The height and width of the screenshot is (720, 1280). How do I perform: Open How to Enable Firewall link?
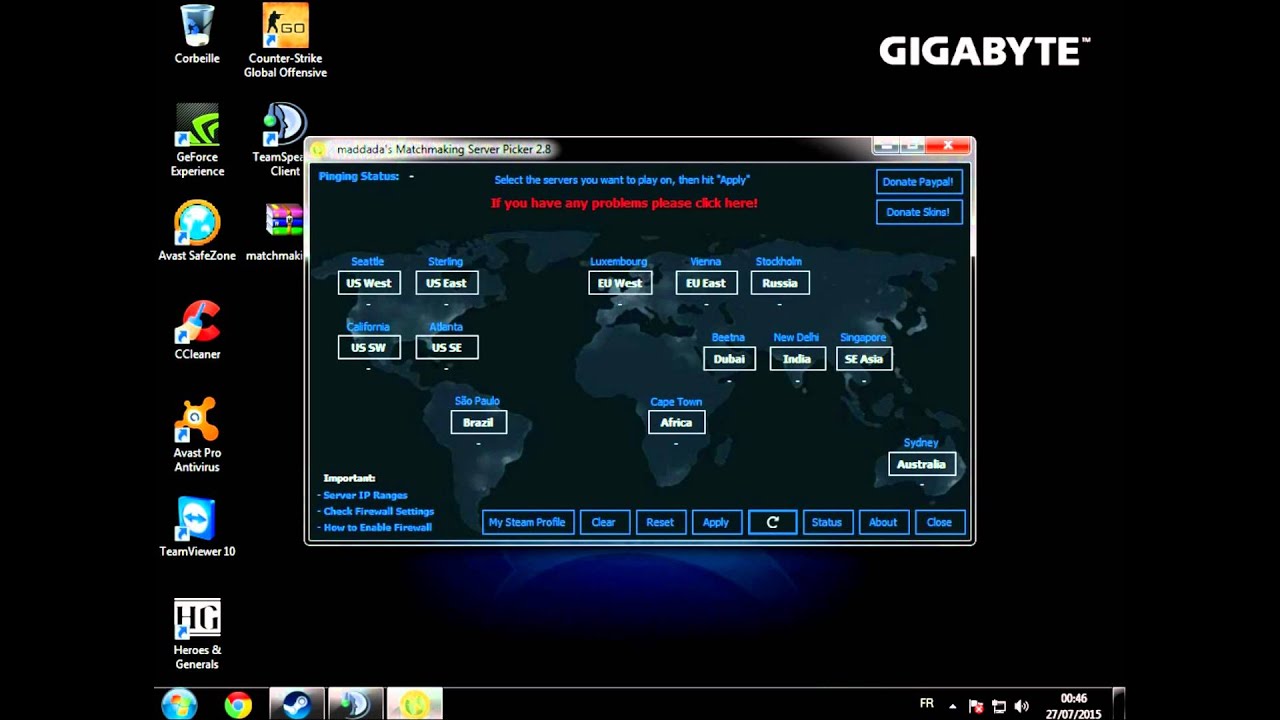[377, 527]
